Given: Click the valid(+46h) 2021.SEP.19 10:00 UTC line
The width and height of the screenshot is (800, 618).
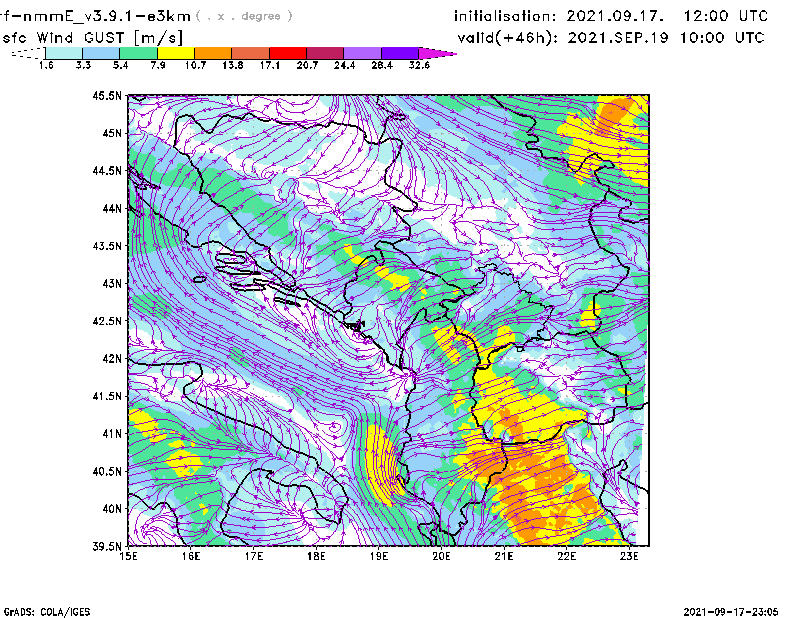Looking at the screenshot, I should coord(611,38).
